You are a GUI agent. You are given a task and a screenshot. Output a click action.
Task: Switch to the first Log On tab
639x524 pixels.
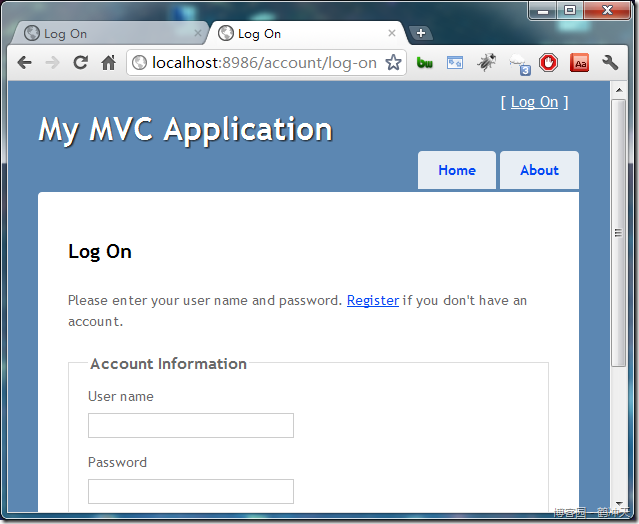(x=108, y=33)
